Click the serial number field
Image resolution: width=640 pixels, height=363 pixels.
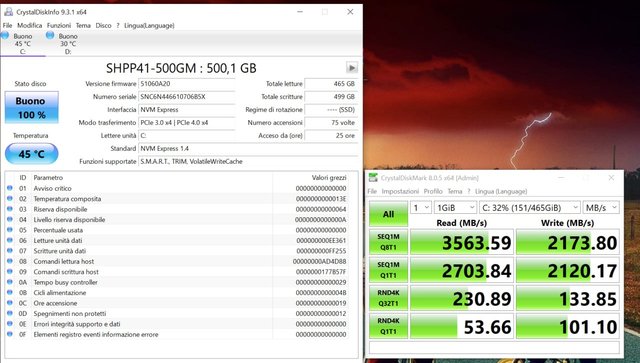pos(187,97)
